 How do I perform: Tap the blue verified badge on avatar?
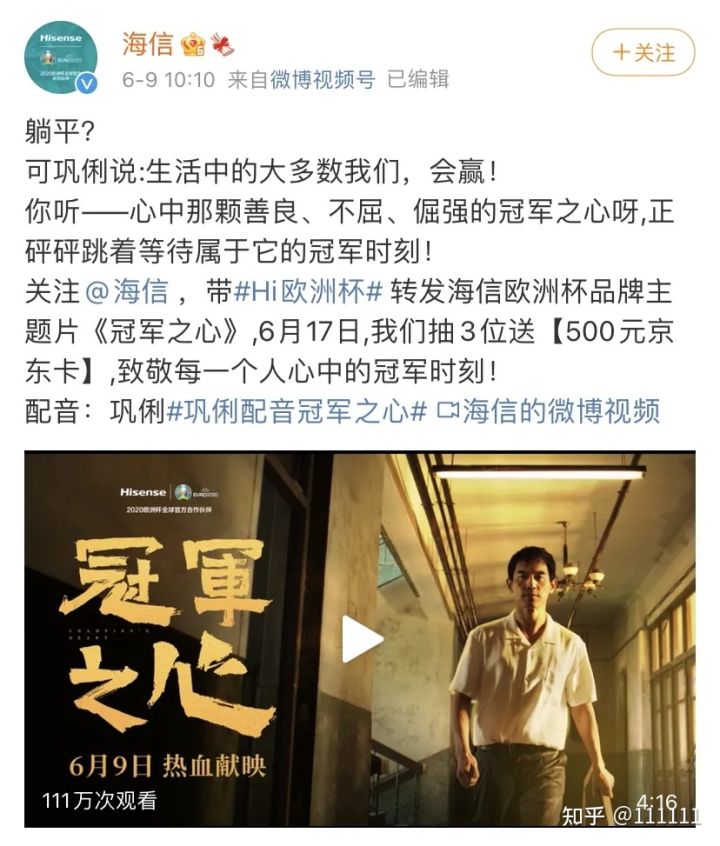click(87, 84)
